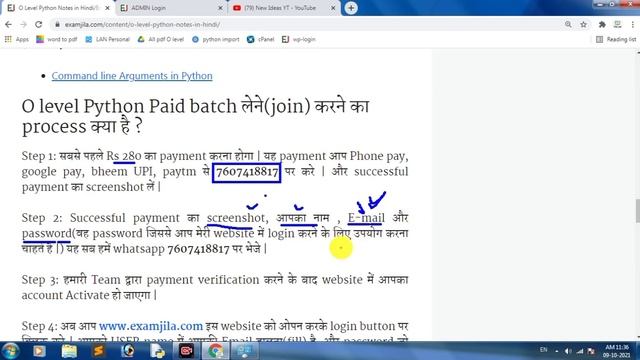The height and width of the screenshot is (360, 640).
Task: Open the LAN Personal bookmark
Action: point(107,39)
